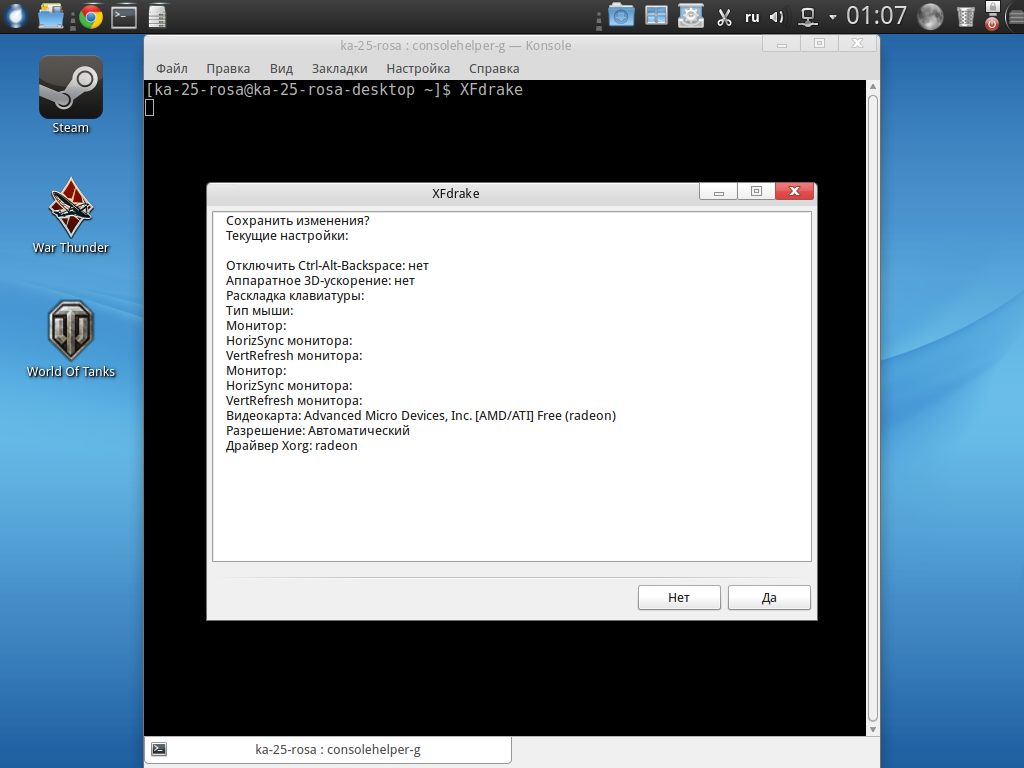Click the Konsole scrollbar up arrow
Image resolution: width=1024 pixels, height=768 pixels.
coord(873,86)
